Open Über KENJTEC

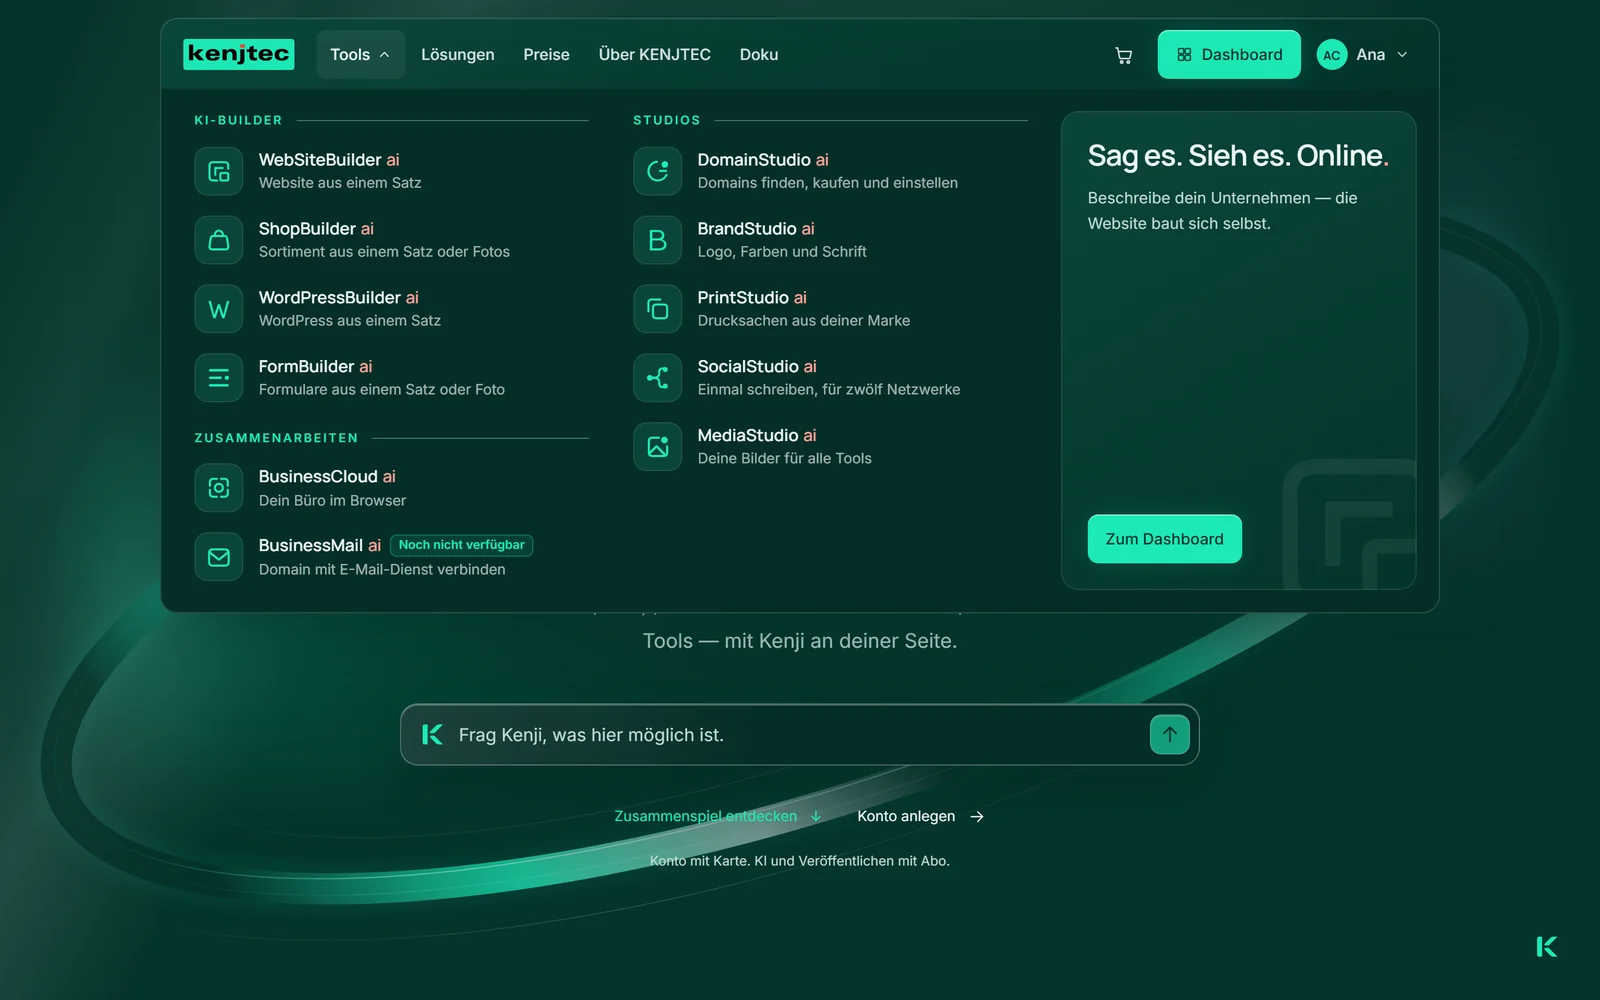(654, 55)
